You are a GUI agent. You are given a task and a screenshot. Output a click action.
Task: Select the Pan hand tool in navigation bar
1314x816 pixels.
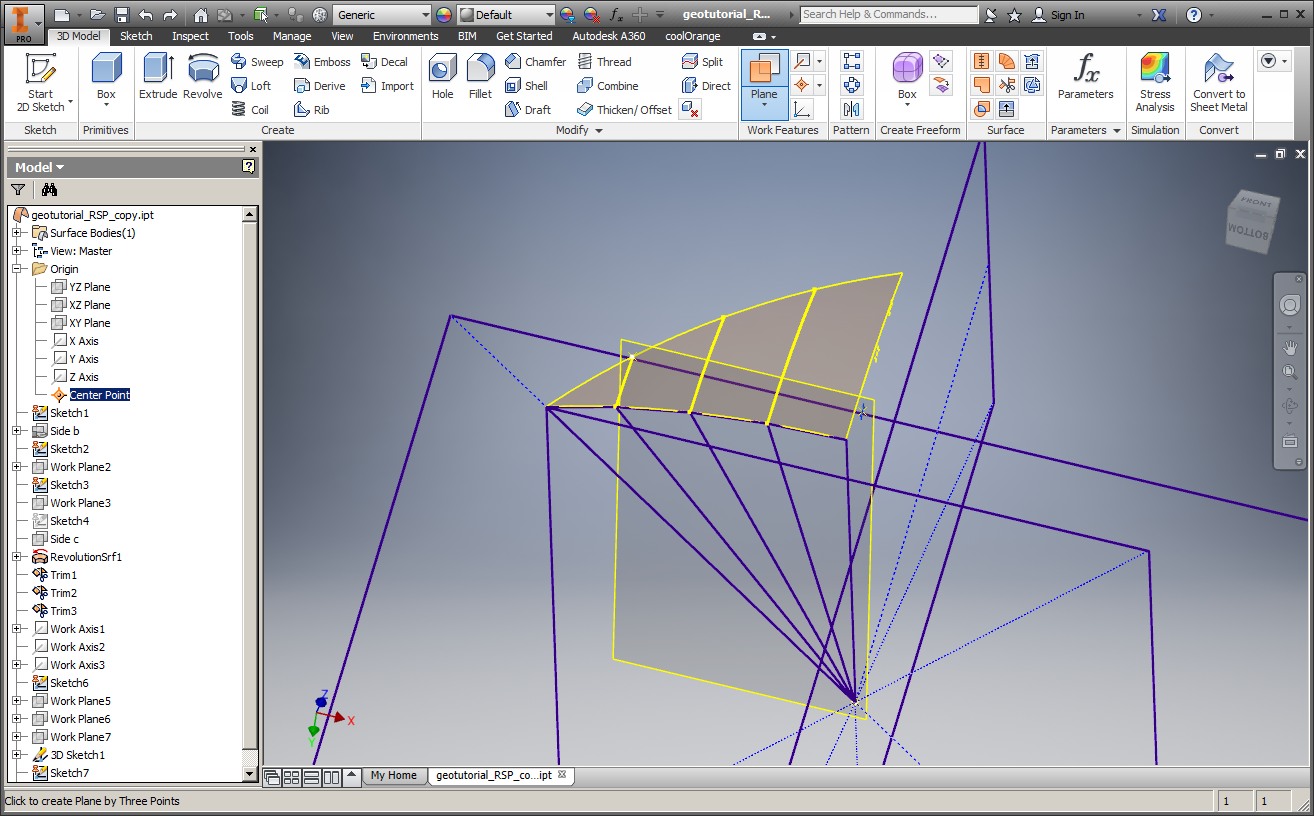tap(1289, 348)
